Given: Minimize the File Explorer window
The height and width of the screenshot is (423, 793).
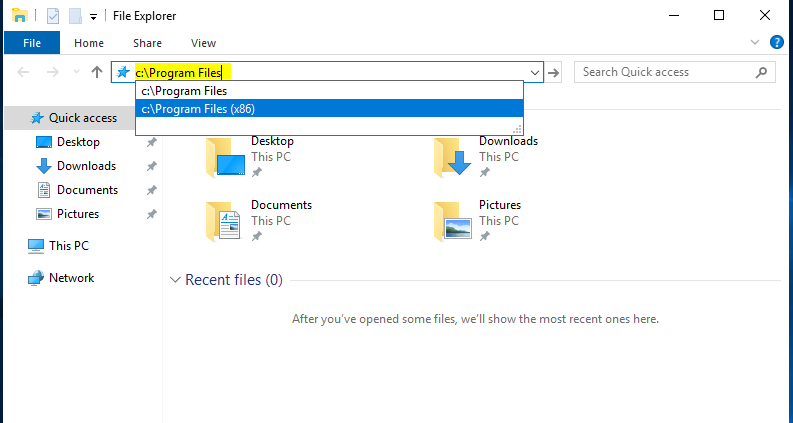Looking at the screenshot, I should (x=674, y=16).
